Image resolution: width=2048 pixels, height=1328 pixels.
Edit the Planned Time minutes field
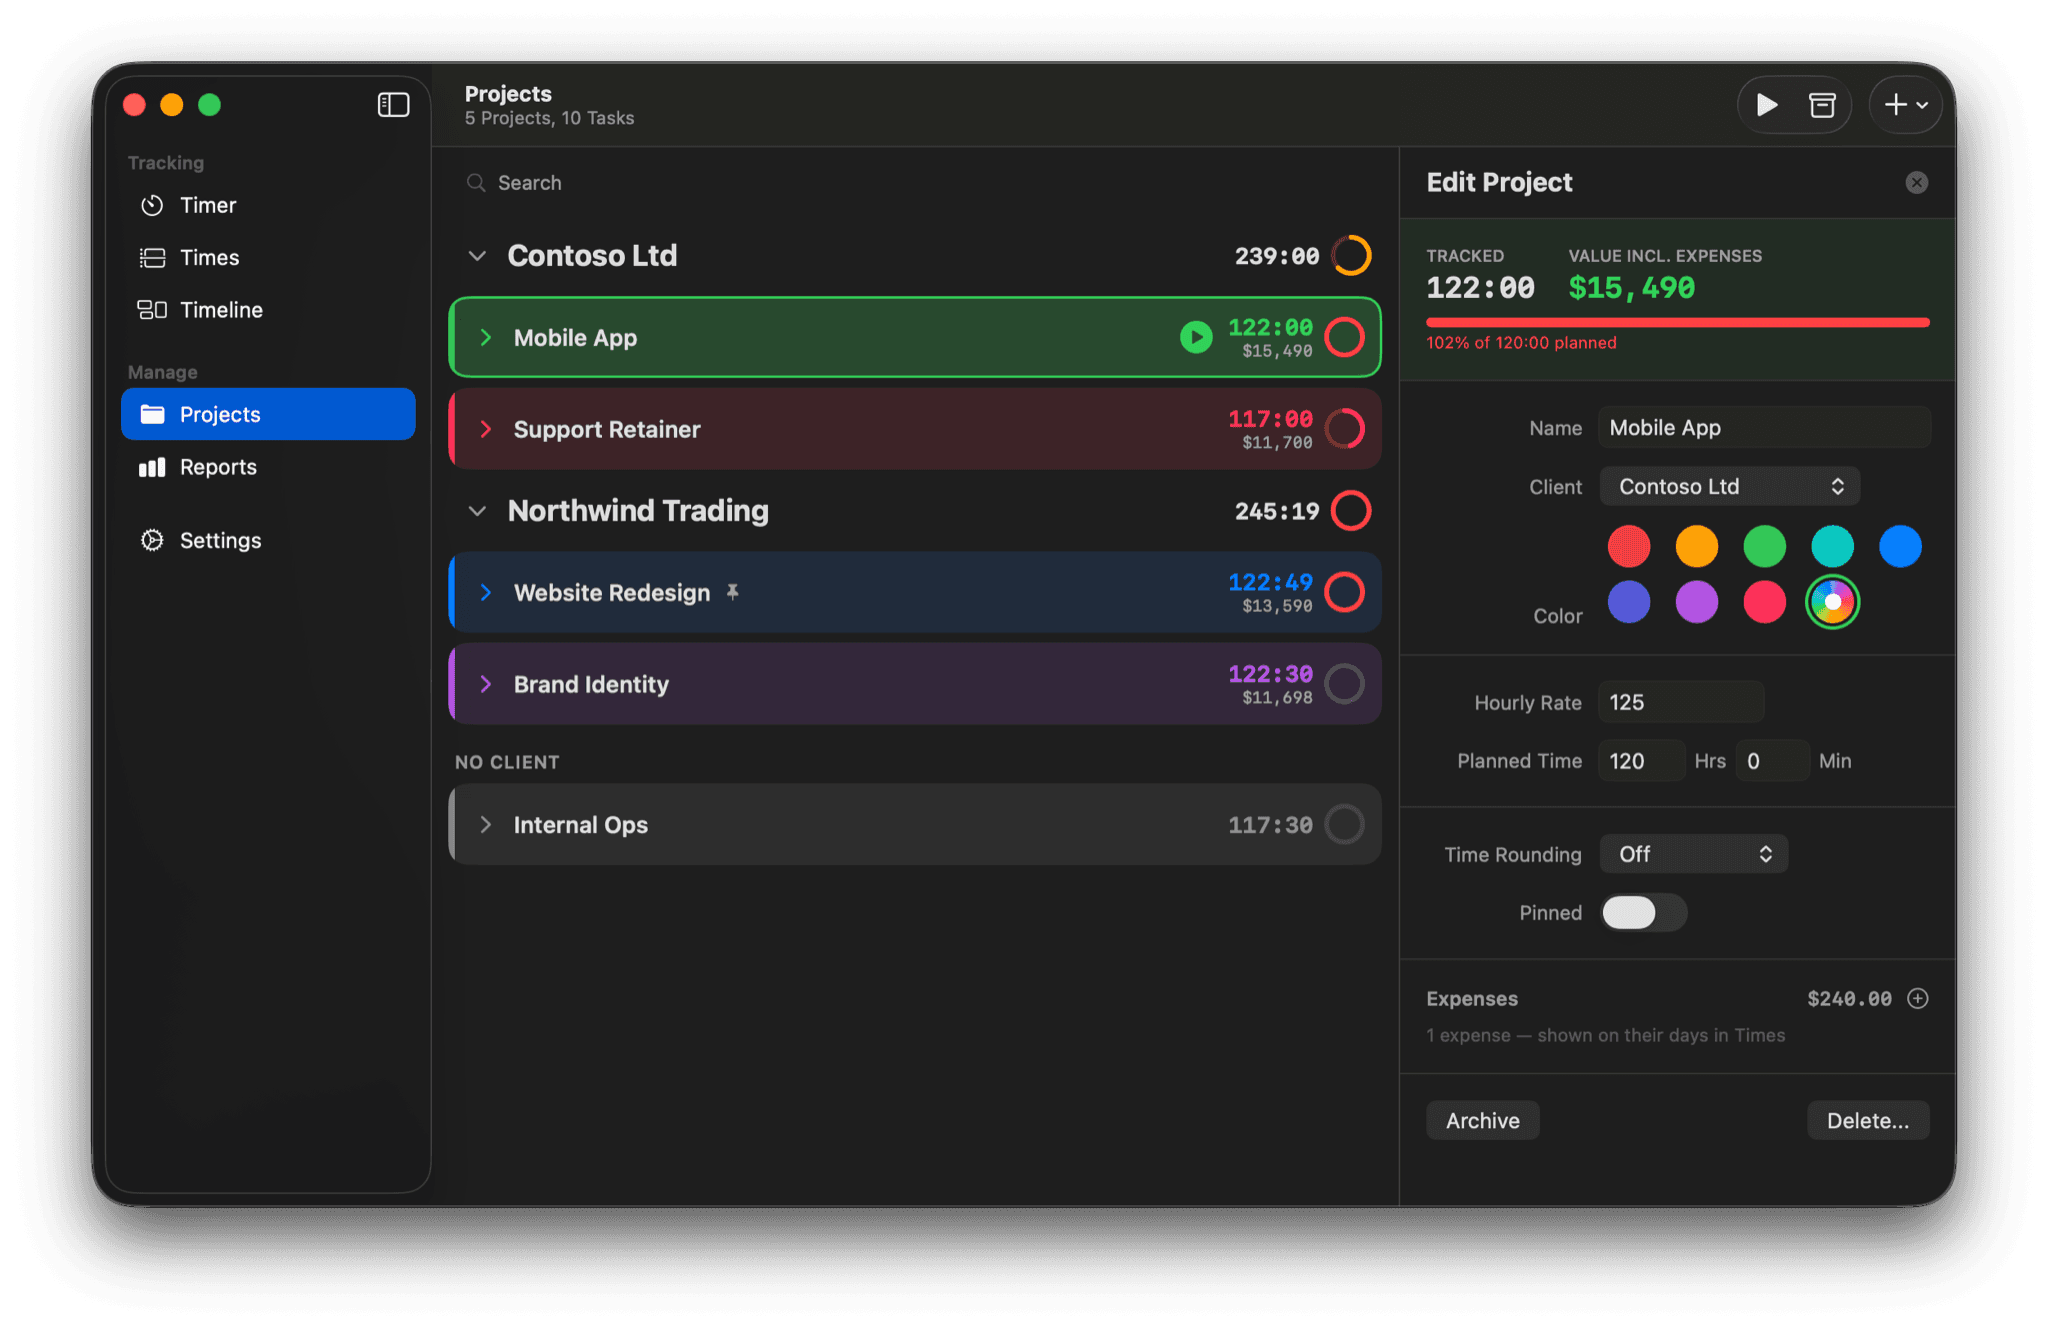(1772, 761)
